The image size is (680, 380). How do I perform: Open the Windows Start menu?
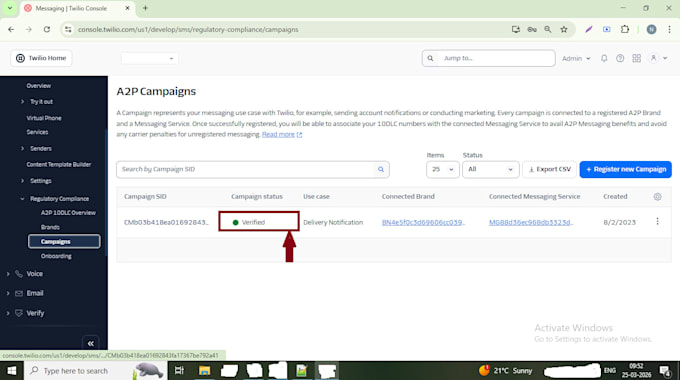(12, 370)
